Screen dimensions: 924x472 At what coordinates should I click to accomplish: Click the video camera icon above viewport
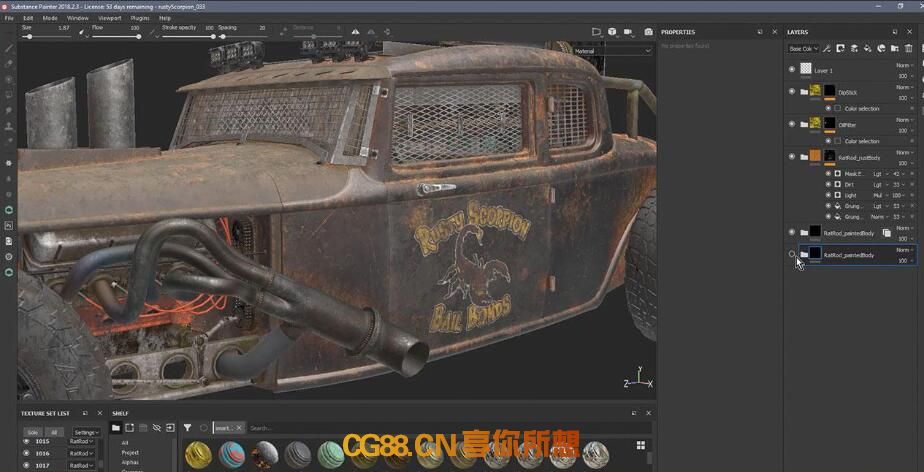point(628,32)
